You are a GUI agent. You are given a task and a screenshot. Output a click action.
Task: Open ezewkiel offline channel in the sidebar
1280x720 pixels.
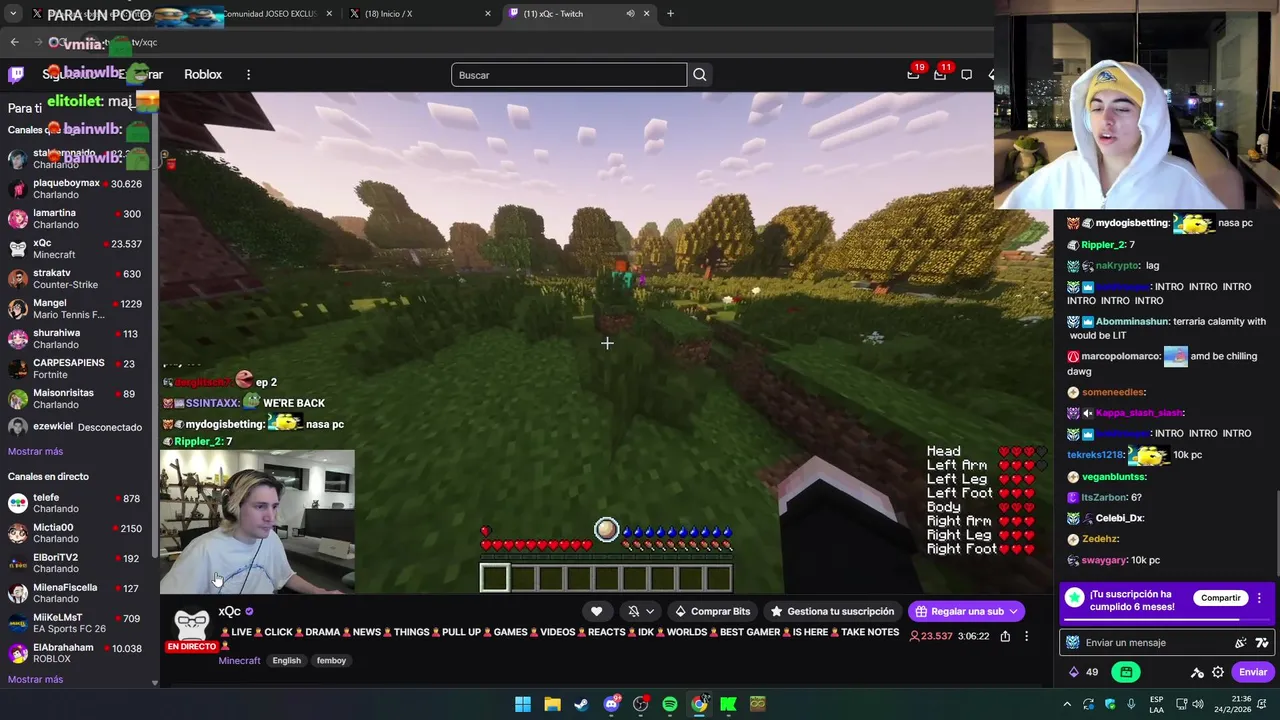78,427
